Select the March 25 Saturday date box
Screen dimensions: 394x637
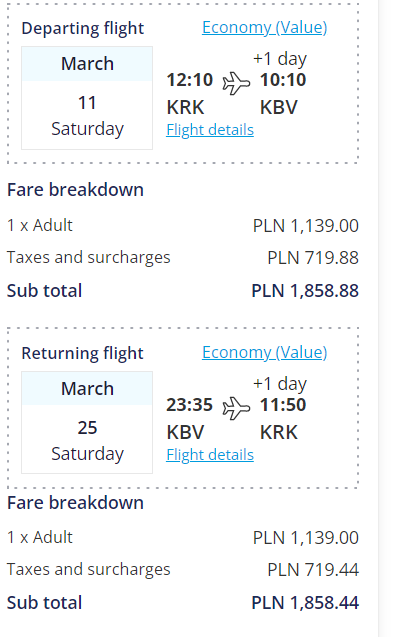tap(87, 422)
